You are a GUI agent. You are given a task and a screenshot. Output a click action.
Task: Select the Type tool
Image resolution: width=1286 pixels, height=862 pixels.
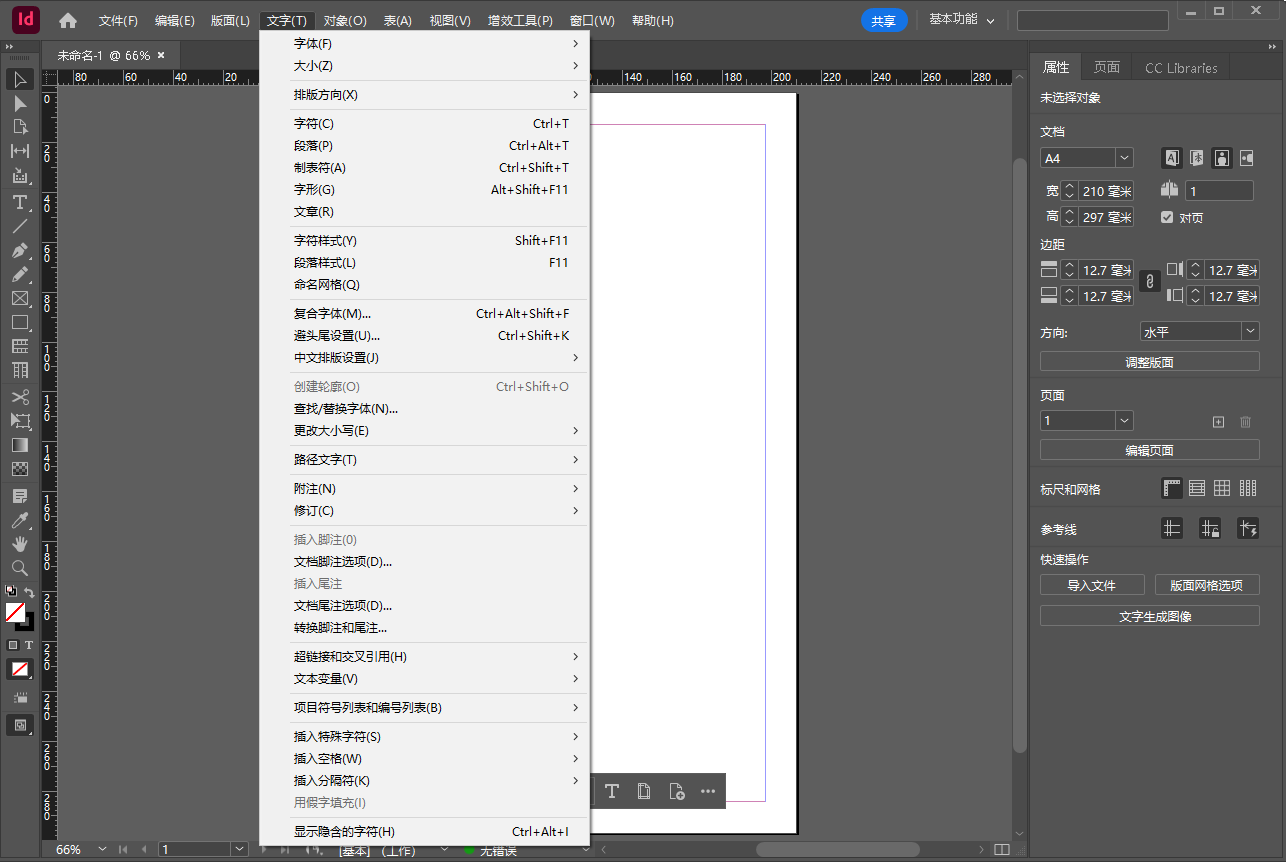point(20,202)
